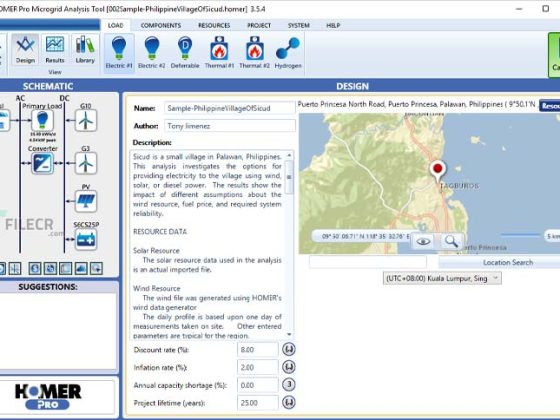The width and height of the screenshot is (560, 420).
Task: Click description scroll down arrow
Action: [289, 335]
